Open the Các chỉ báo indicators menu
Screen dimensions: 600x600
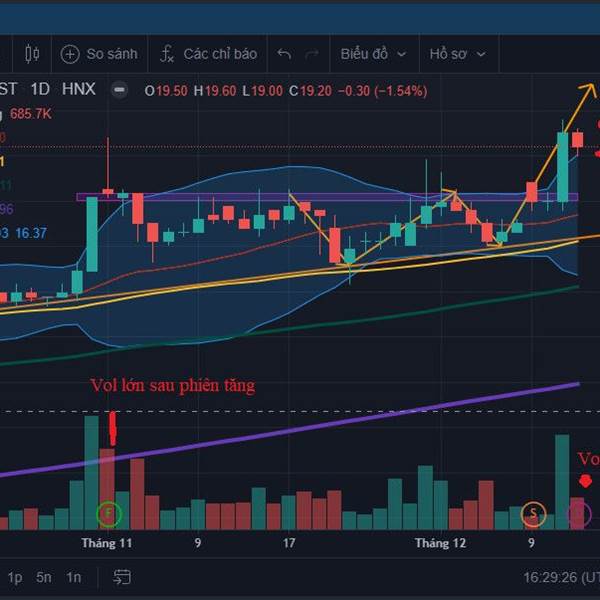(x=209, y=54)
